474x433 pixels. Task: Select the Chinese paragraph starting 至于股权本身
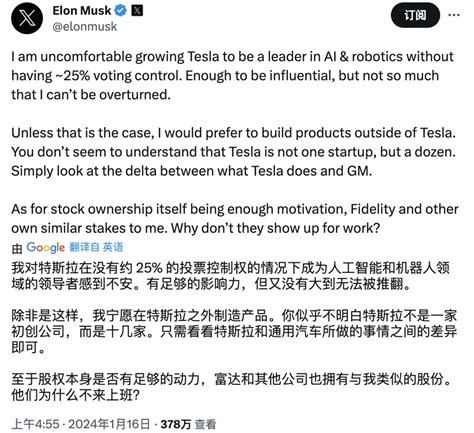(x=231, y=387)
